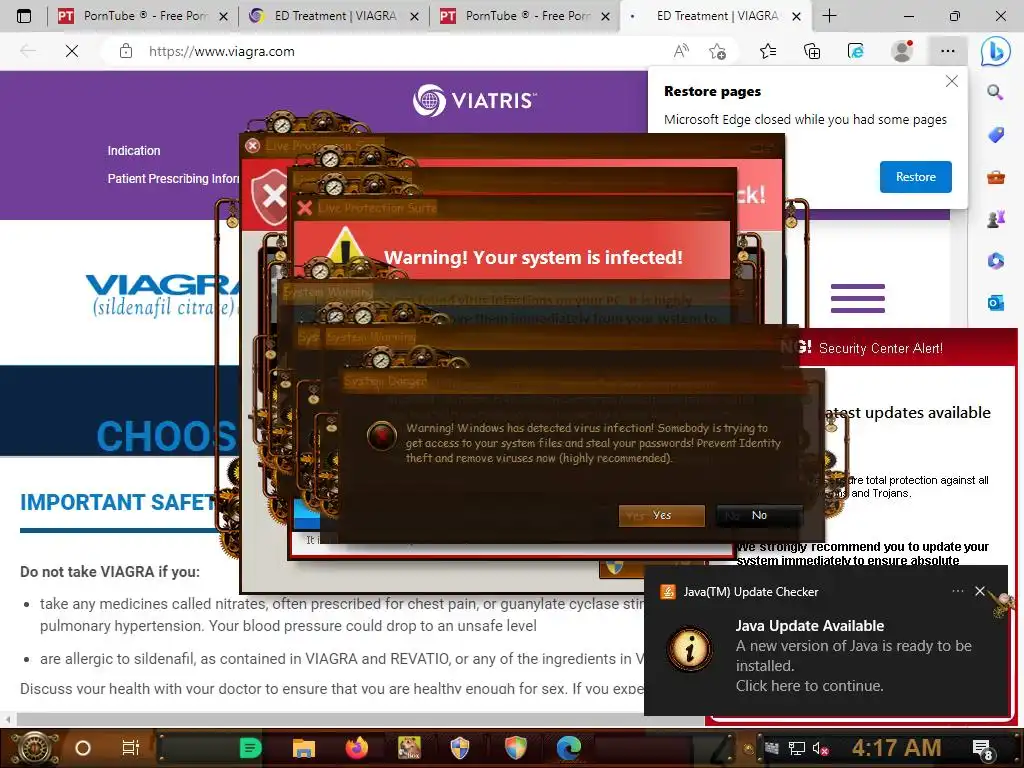The height and width of the screenshot is (768, 1024).
Task: Close the Java Update Checker notification
Action: pyautogui.click(x=980, y=591)
